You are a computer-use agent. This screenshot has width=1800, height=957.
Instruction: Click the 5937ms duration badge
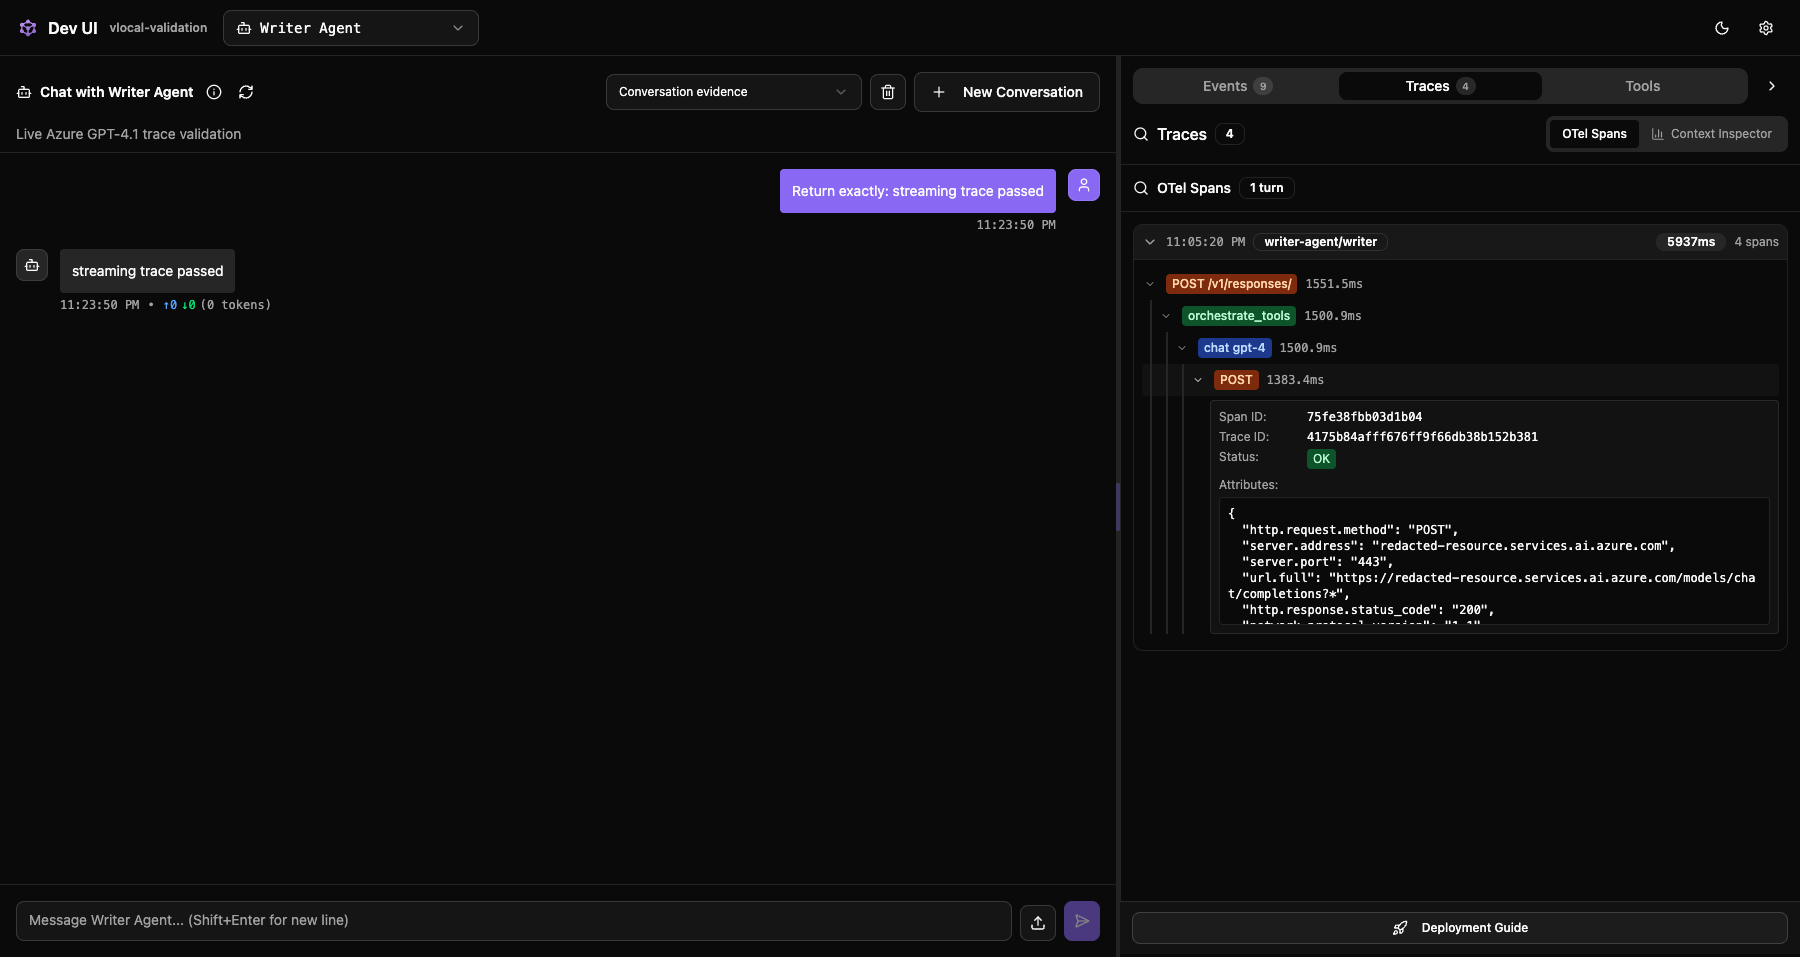click(1691, 242)
